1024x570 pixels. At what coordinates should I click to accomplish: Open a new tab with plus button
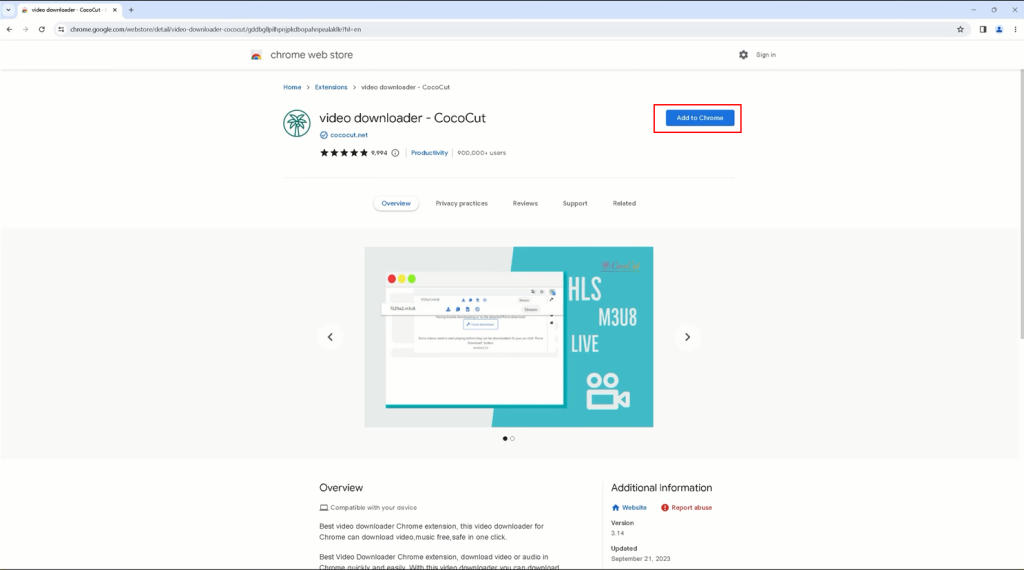(x=131, y=10)
